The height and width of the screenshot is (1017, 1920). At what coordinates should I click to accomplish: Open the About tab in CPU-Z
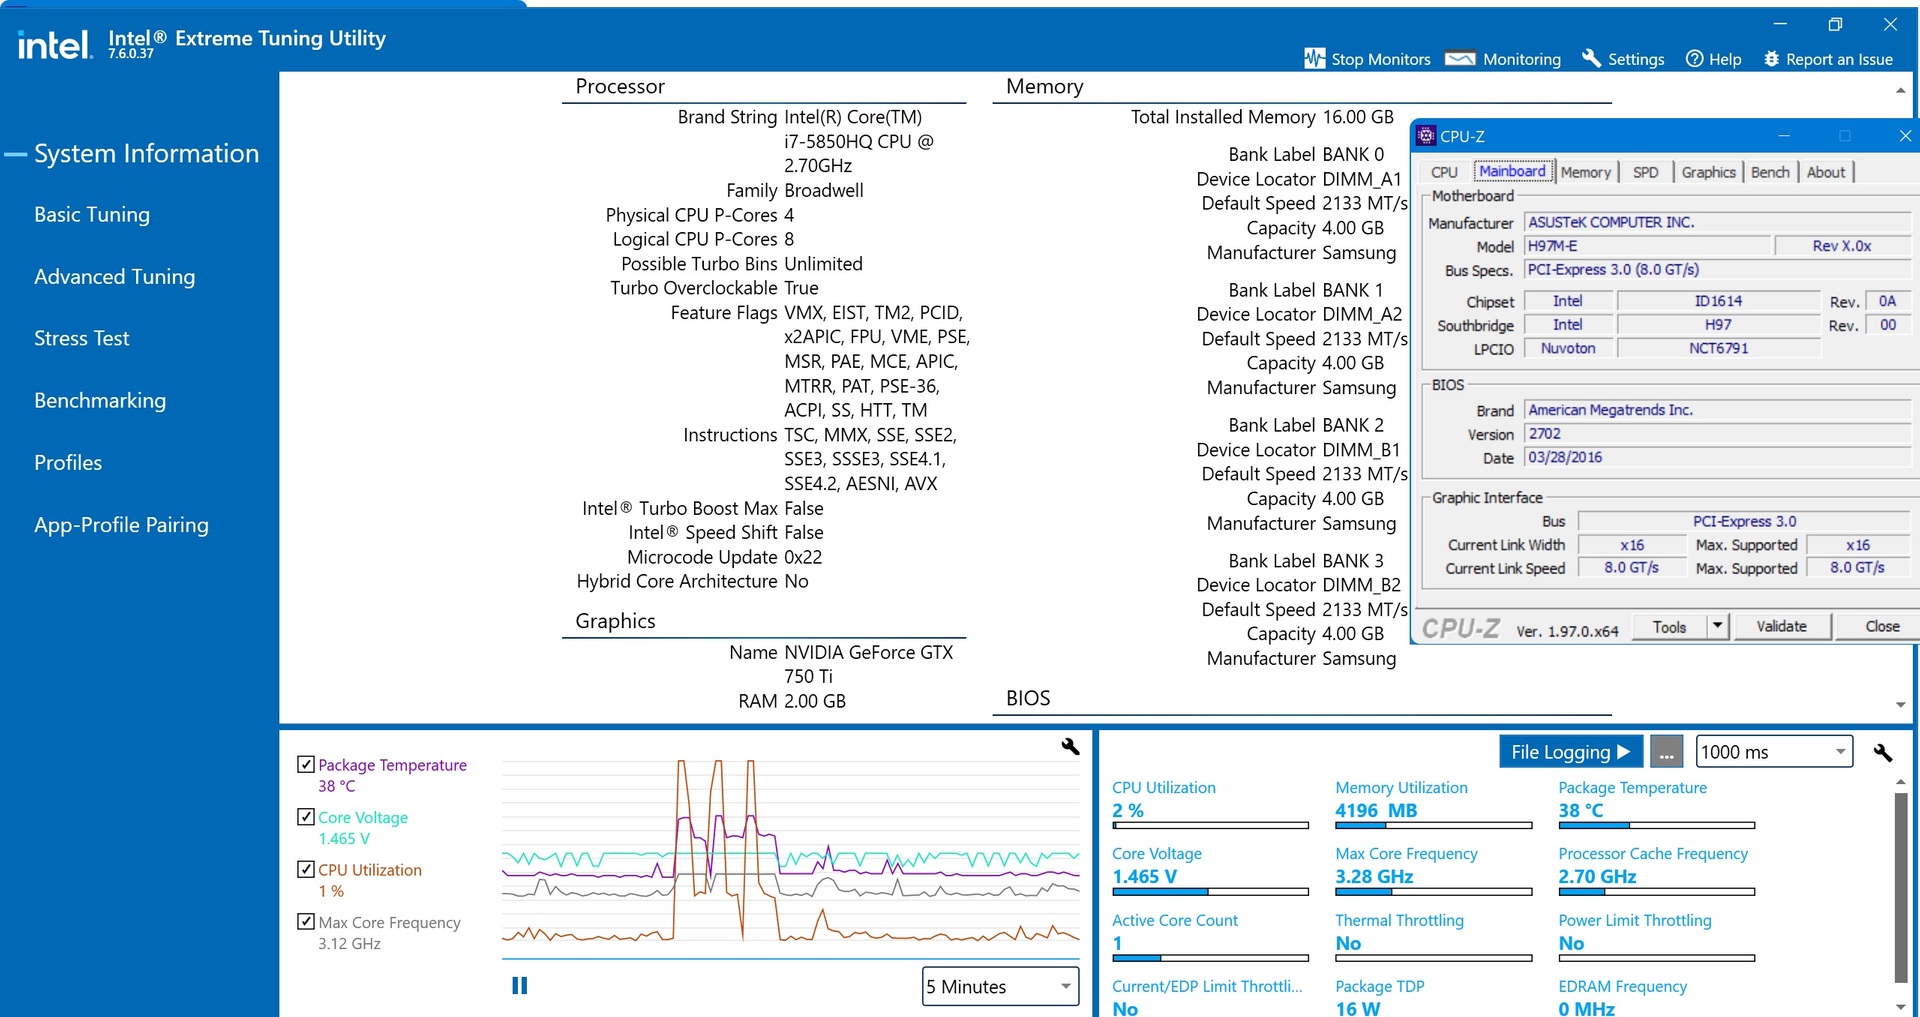pyautogui.click(x=1826, y=172)
